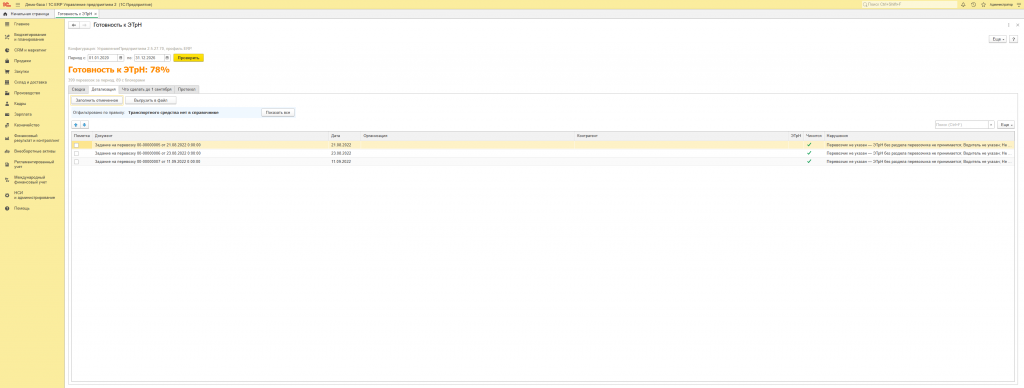Click the Показать все button
The image size is (1024, 388).
(278, 112)
